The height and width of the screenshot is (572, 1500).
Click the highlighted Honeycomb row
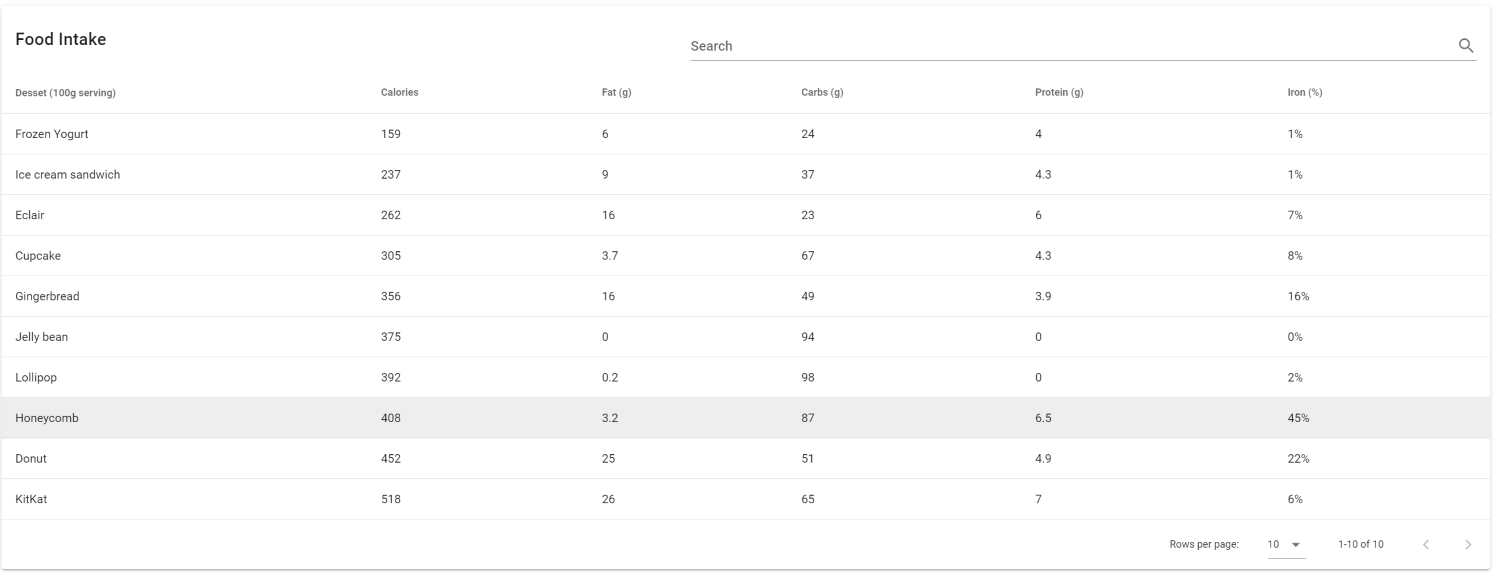click(47, 419)
